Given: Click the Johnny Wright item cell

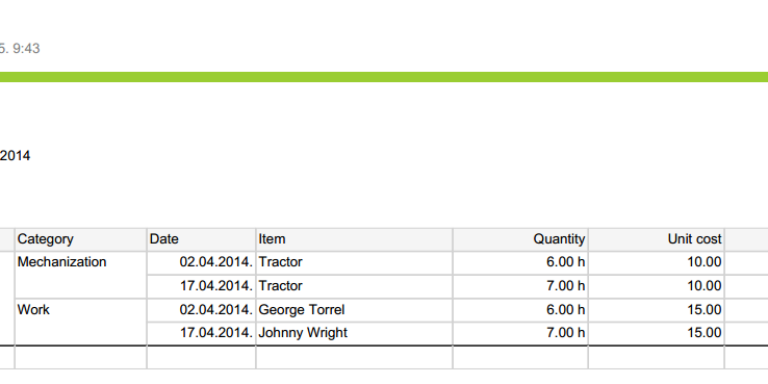Looking at the screenshot, I should tap(354, 333).
